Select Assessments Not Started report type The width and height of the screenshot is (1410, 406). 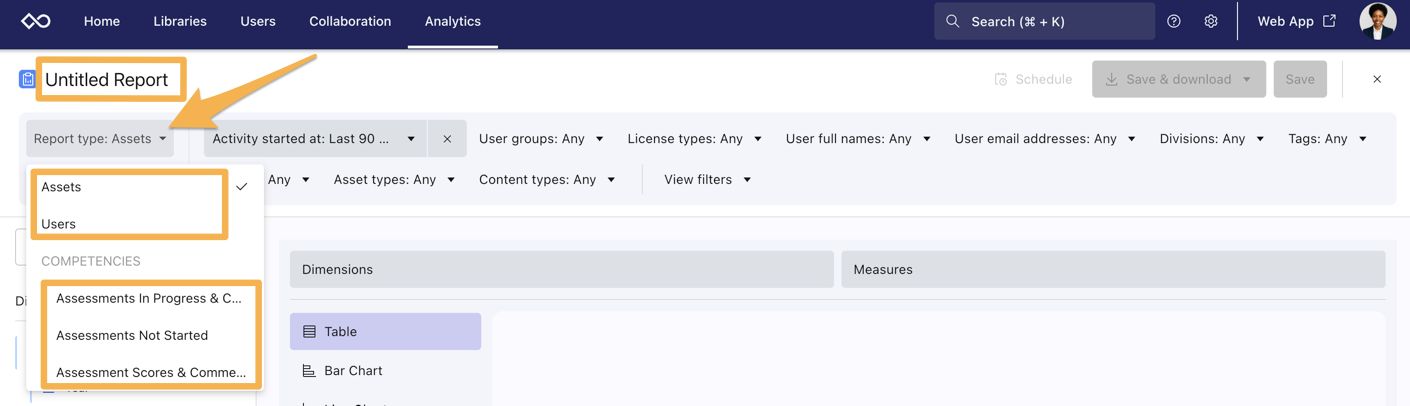coord(132,335)
